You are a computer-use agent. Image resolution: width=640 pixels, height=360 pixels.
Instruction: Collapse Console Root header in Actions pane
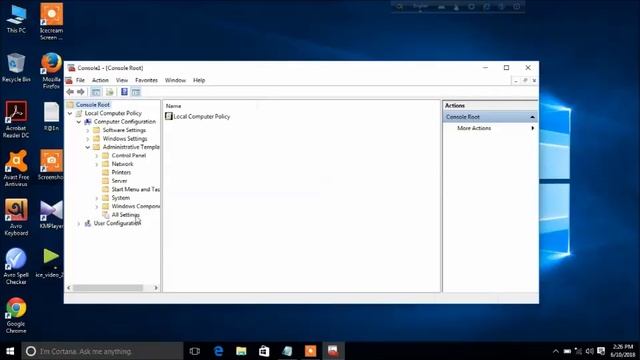pos(532,117)
